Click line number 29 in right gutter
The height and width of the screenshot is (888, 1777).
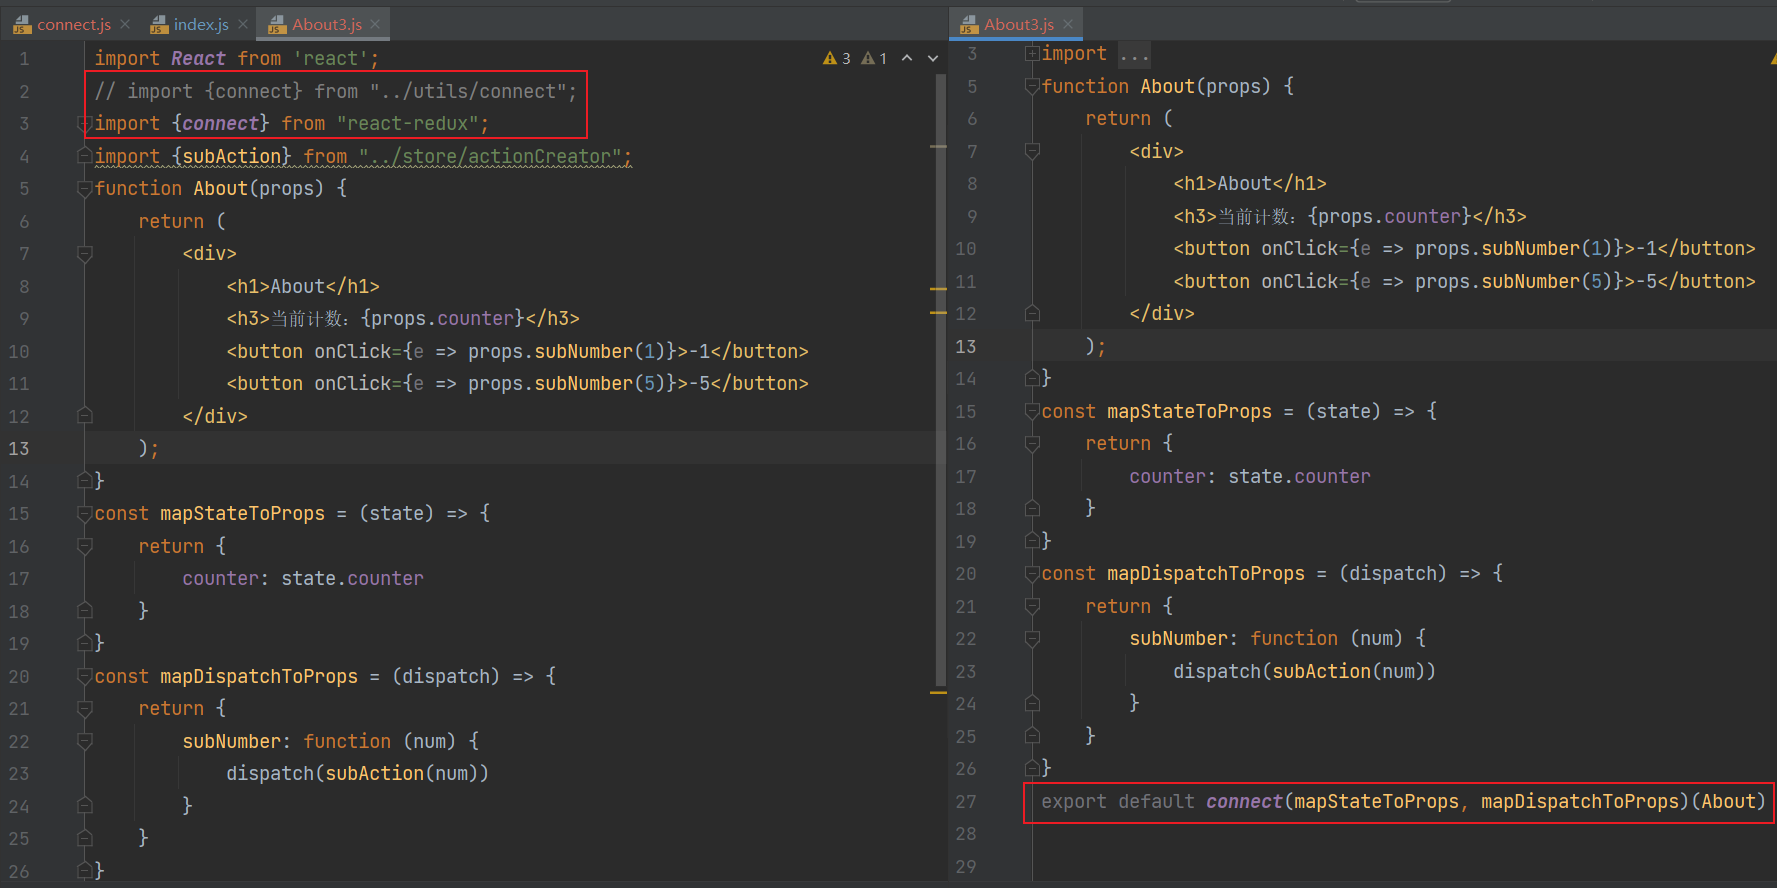(x=965, y=866)
